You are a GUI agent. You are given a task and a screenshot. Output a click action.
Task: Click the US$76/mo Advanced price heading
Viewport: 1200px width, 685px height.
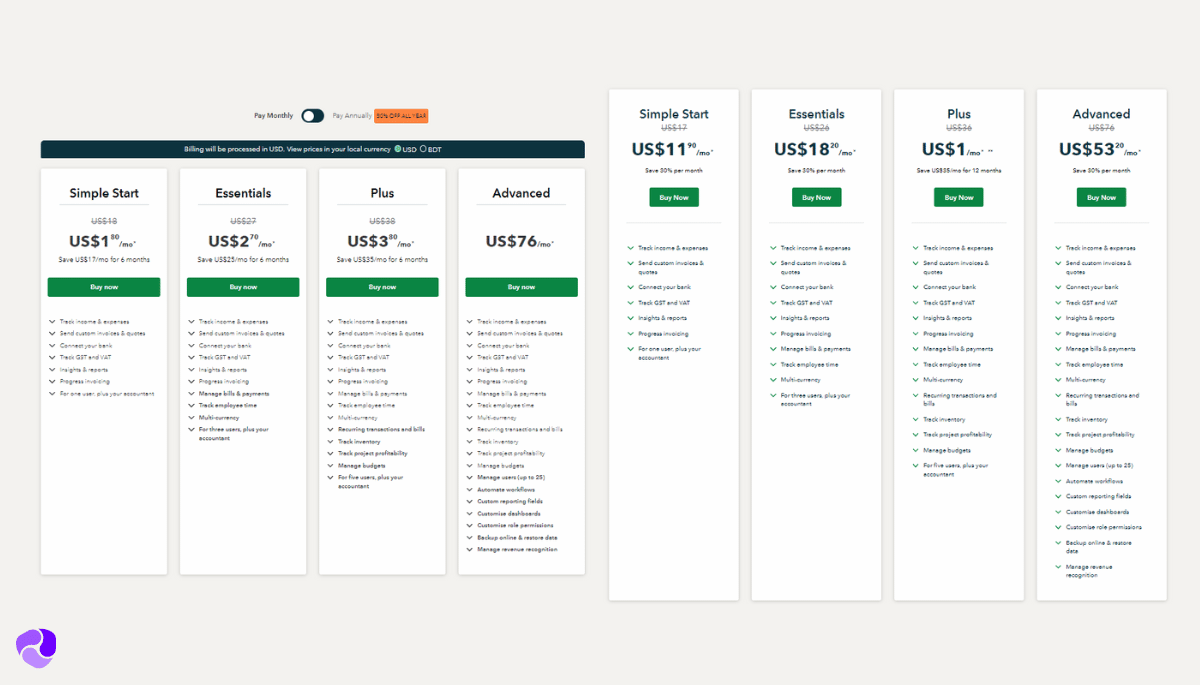(x=520, y=242)
